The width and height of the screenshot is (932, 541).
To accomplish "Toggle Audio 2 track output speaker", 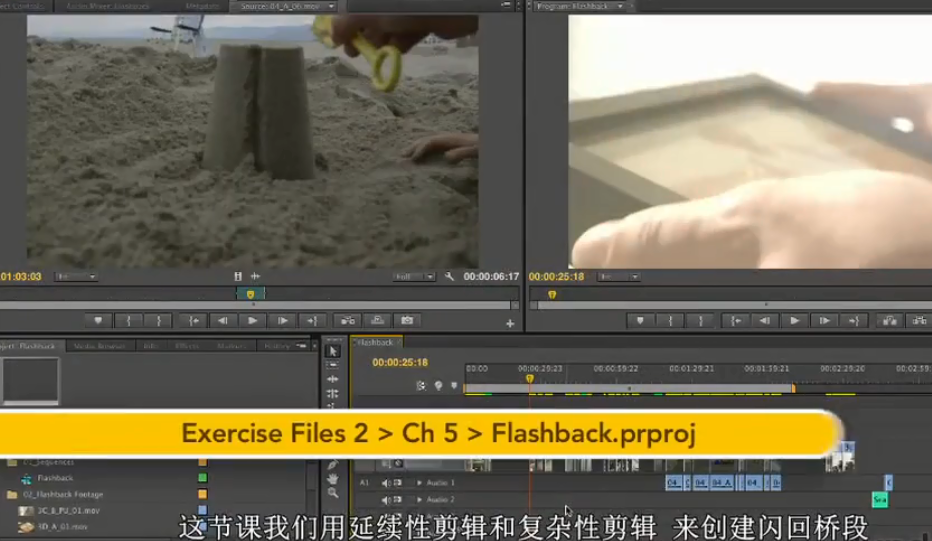I will click(x=385, y=499).
